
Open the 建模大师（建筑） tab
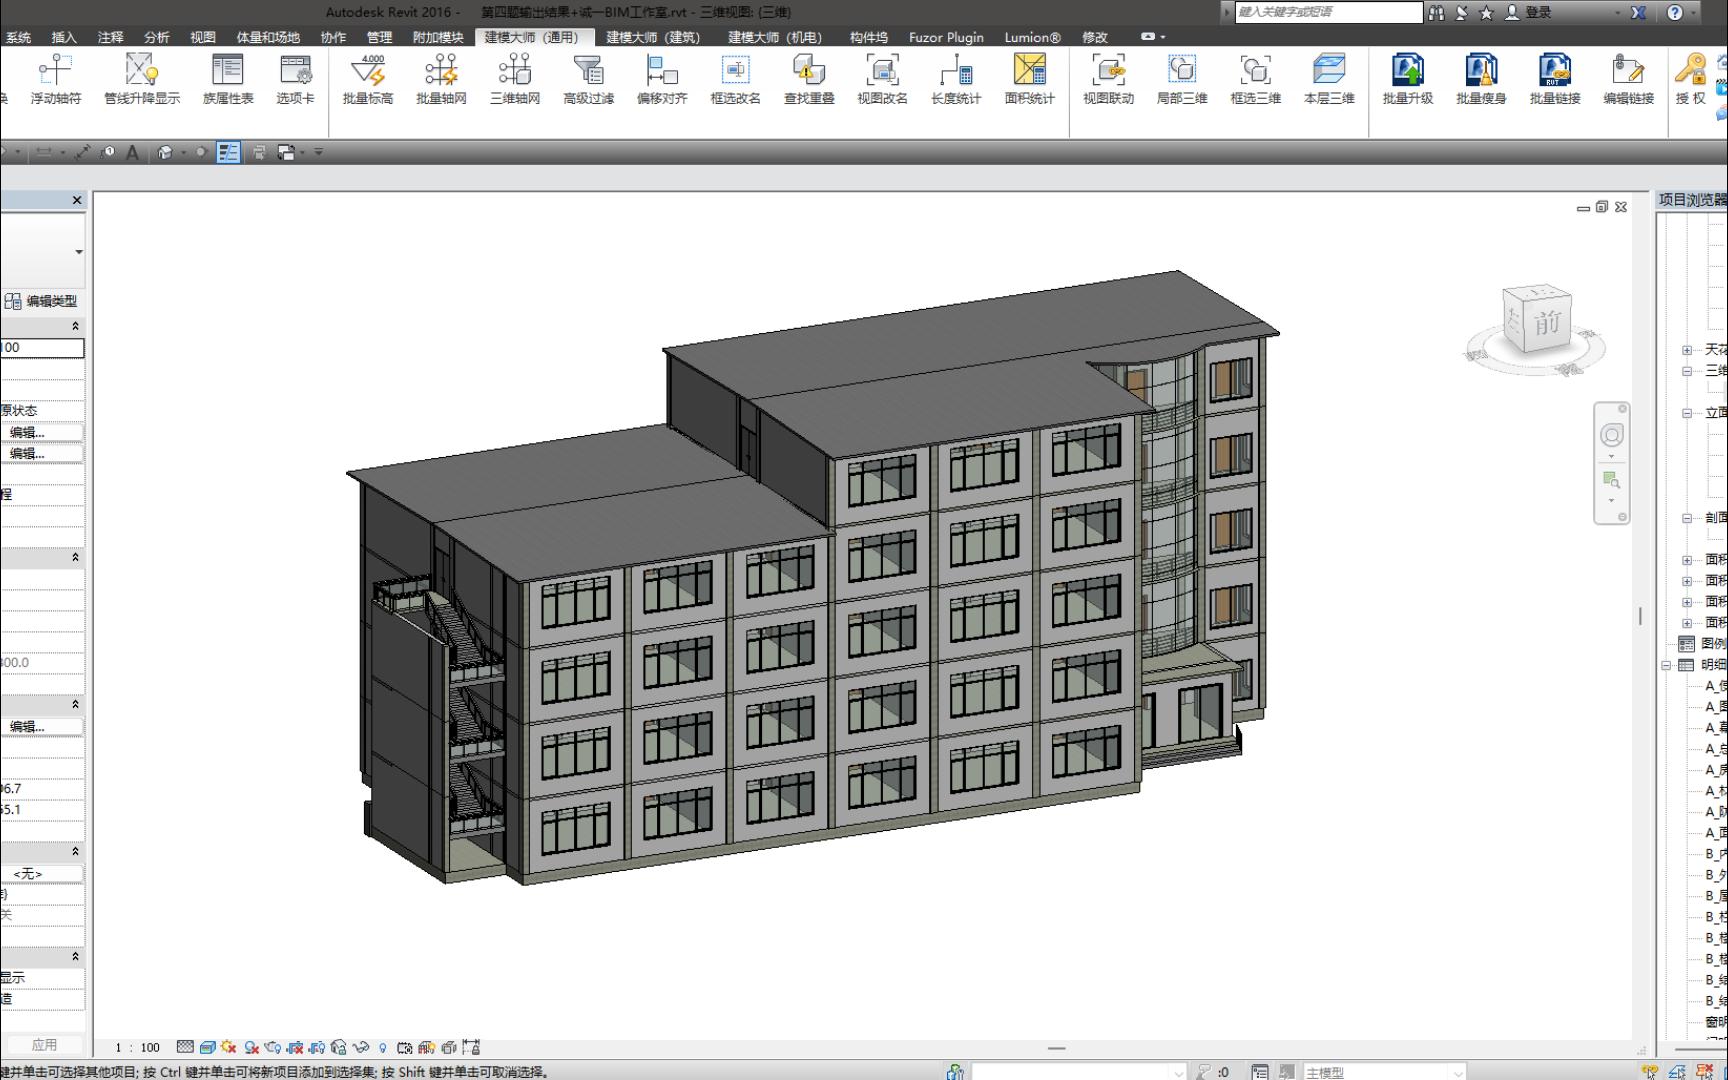[x=653, y=37]
